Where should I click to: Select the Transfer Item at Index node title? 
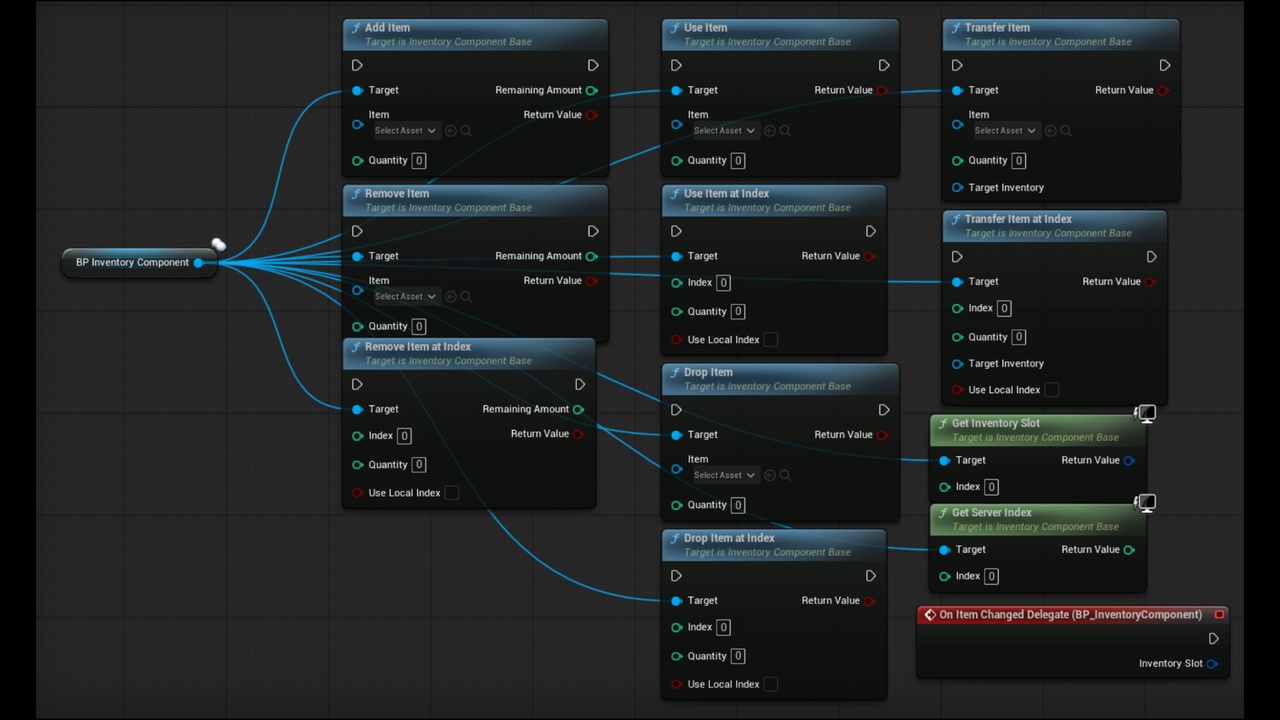click(1018, 219)
